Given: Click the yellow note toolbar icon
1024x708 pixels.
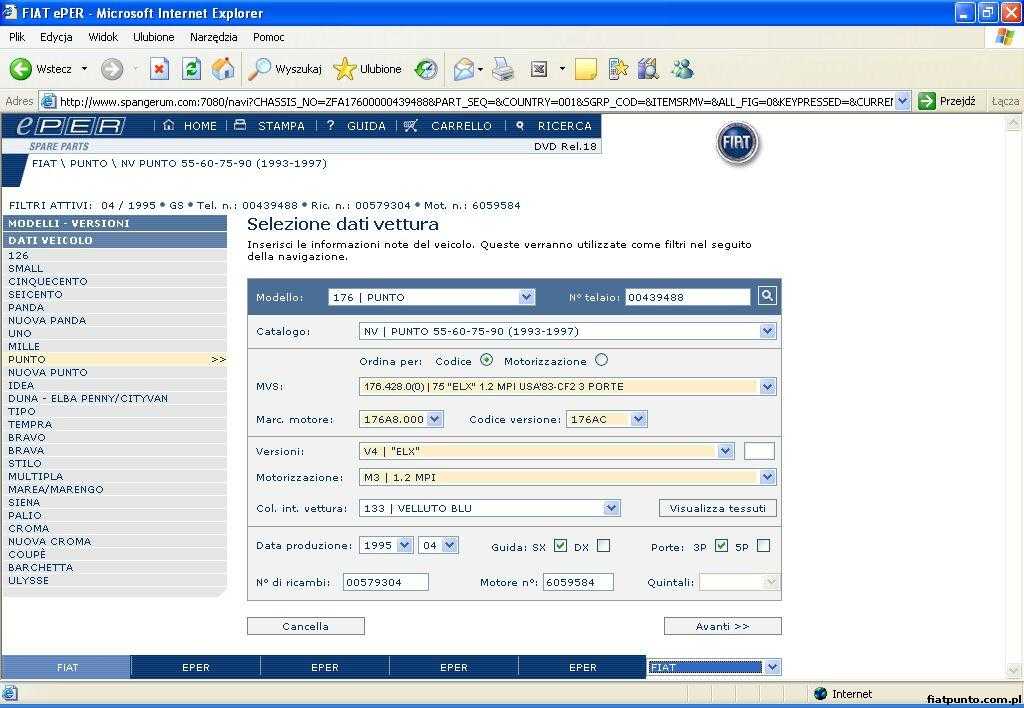Looking at the screenshot, I should (586, 69).
